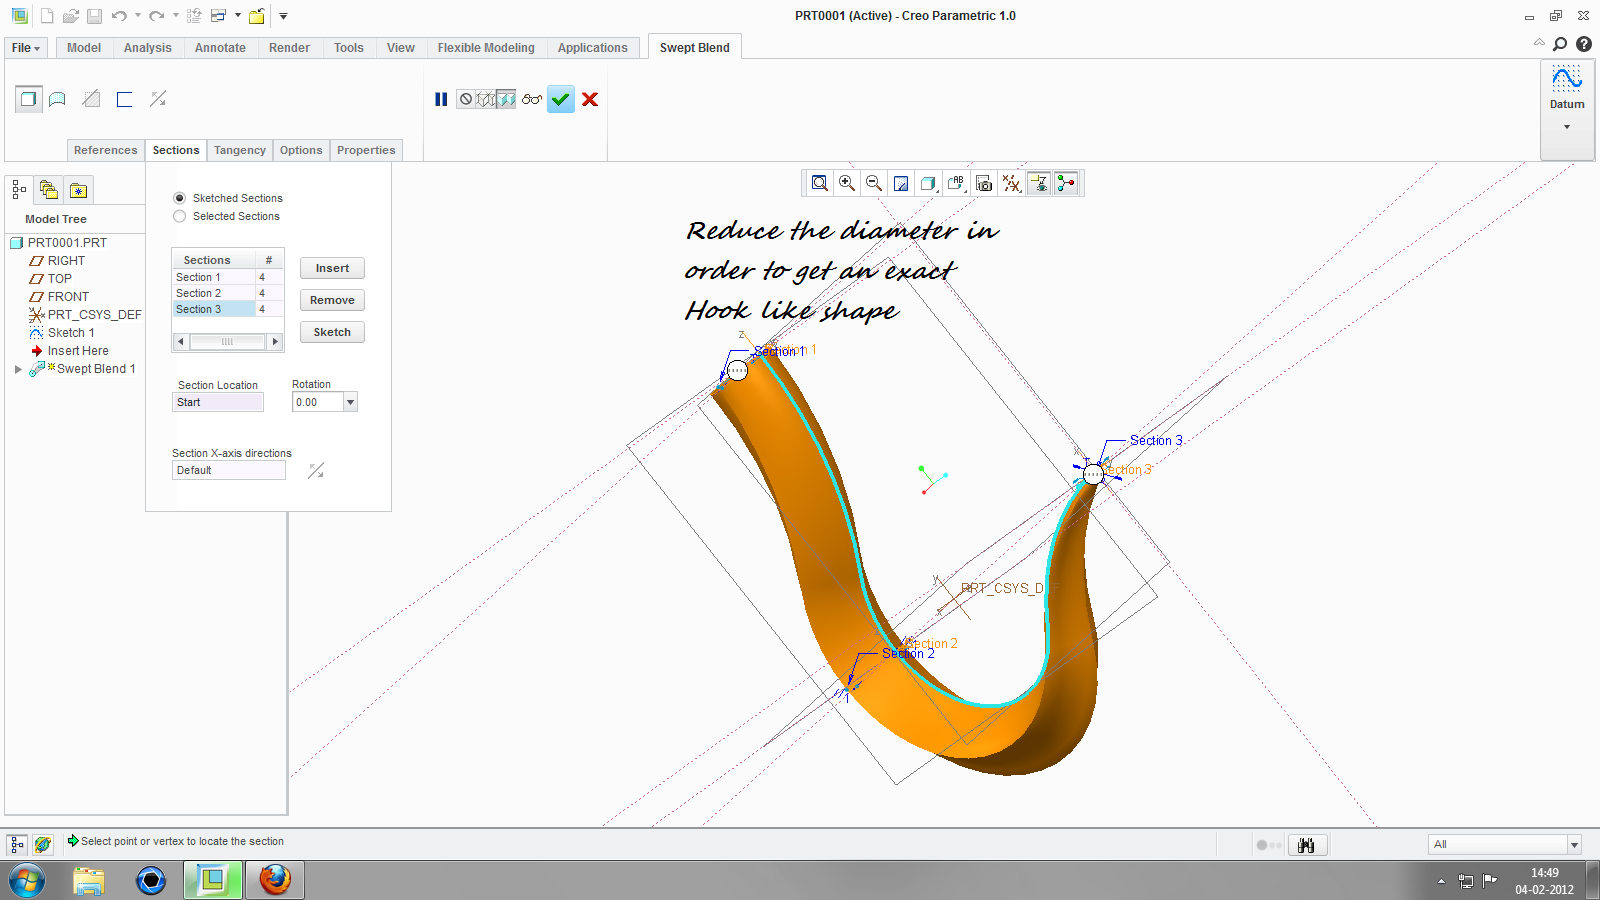
Task: Click the Refit zoom icon
Action: point(820,183)
